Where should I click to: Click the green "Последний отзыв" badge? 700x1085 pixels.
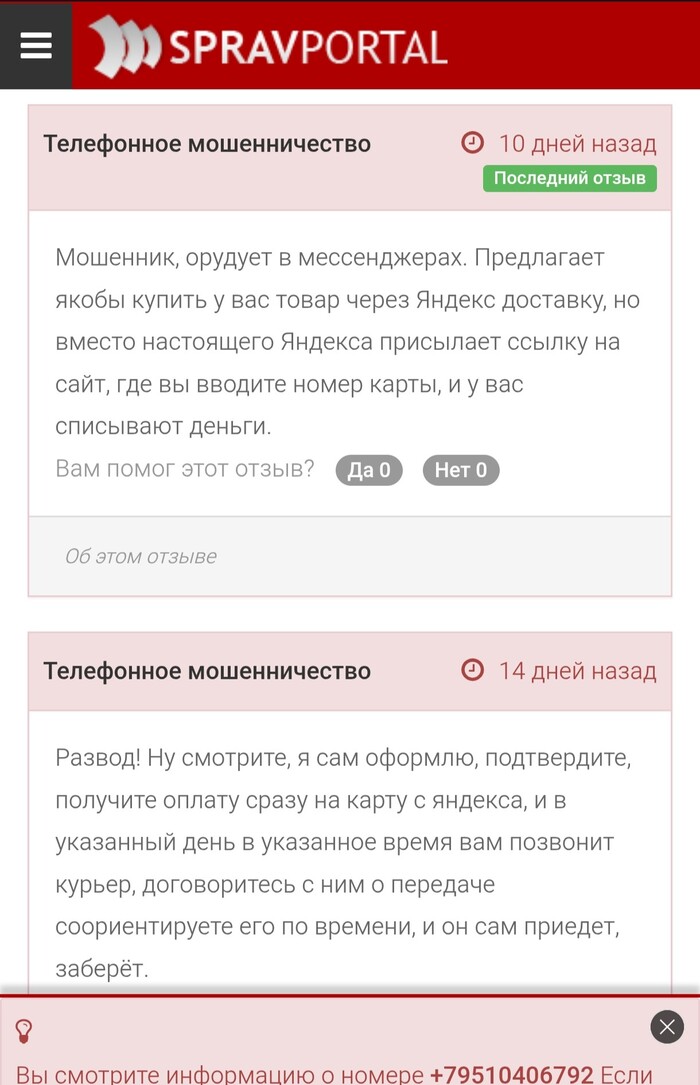570,179
